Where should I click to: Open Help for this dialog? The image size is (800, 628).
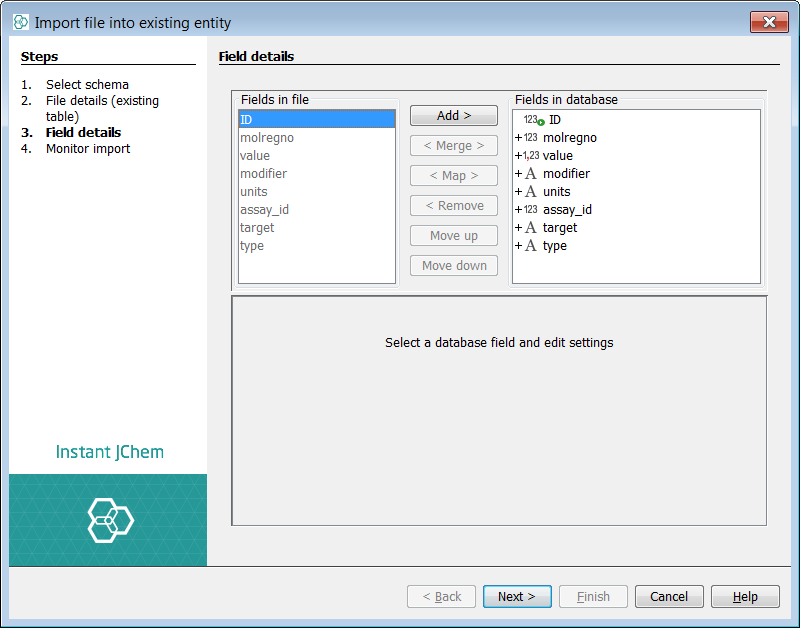pyautogui.click(x=745, y=597)
